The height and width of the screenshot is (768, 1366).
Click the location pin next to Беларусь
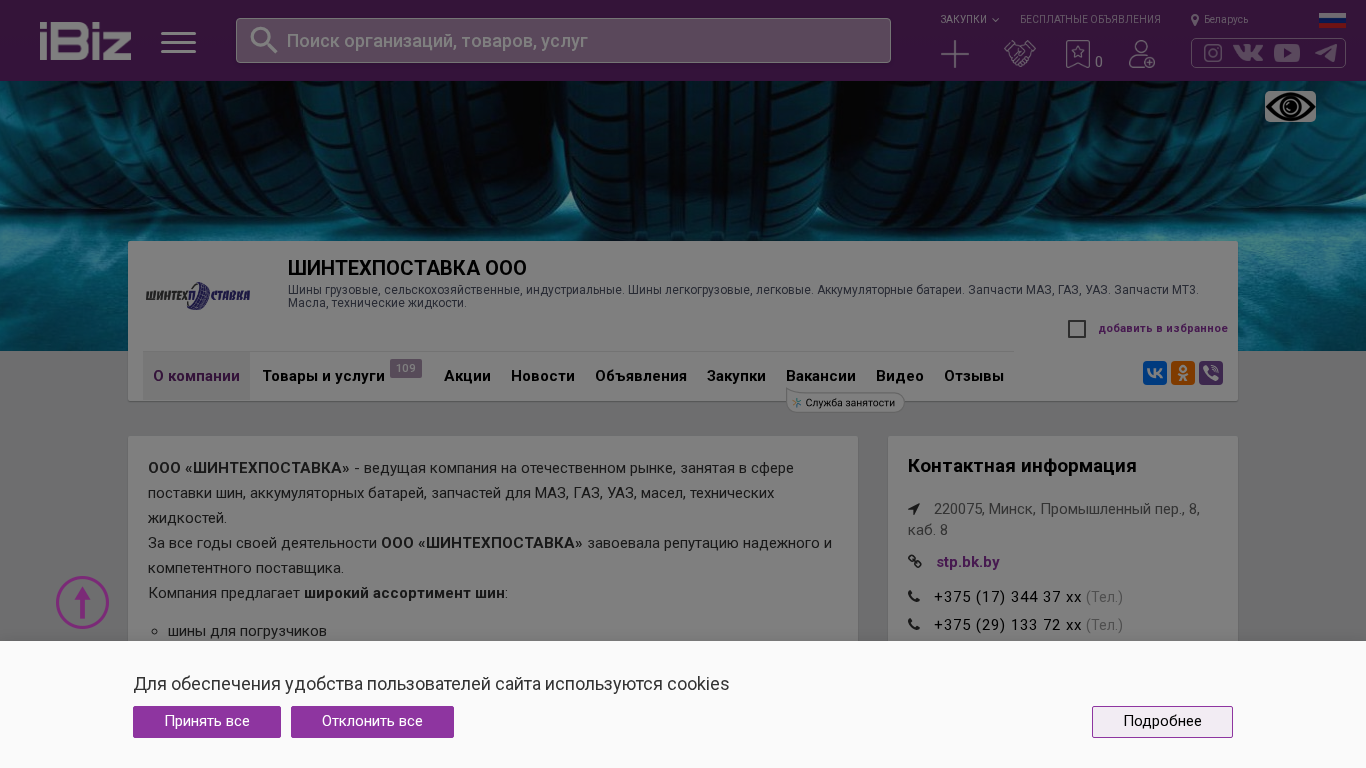[1195, 20]
